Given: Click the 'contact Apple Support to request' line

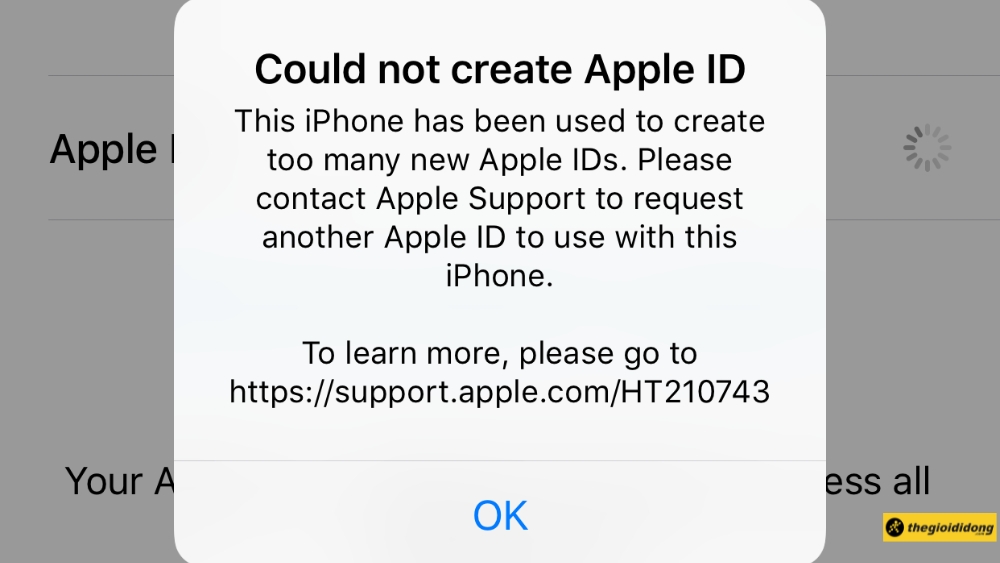Looking at the screenshot, I should 500,198.
